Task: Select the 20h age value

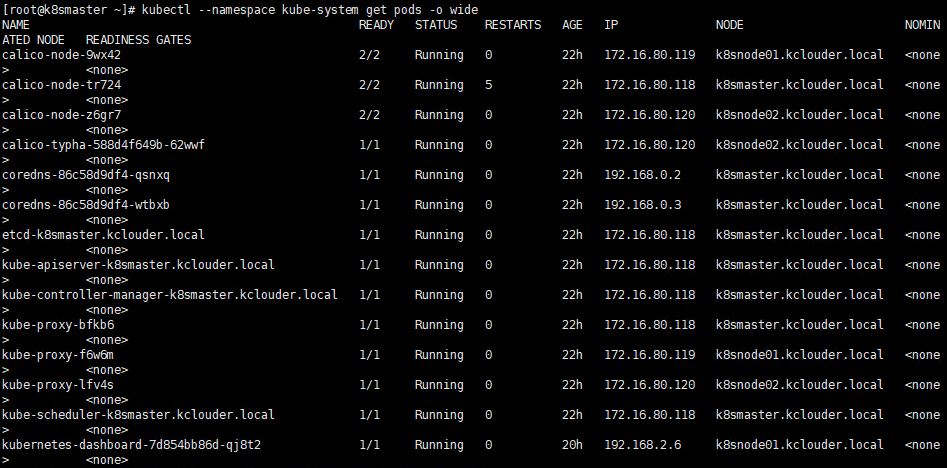Action: 572,445
